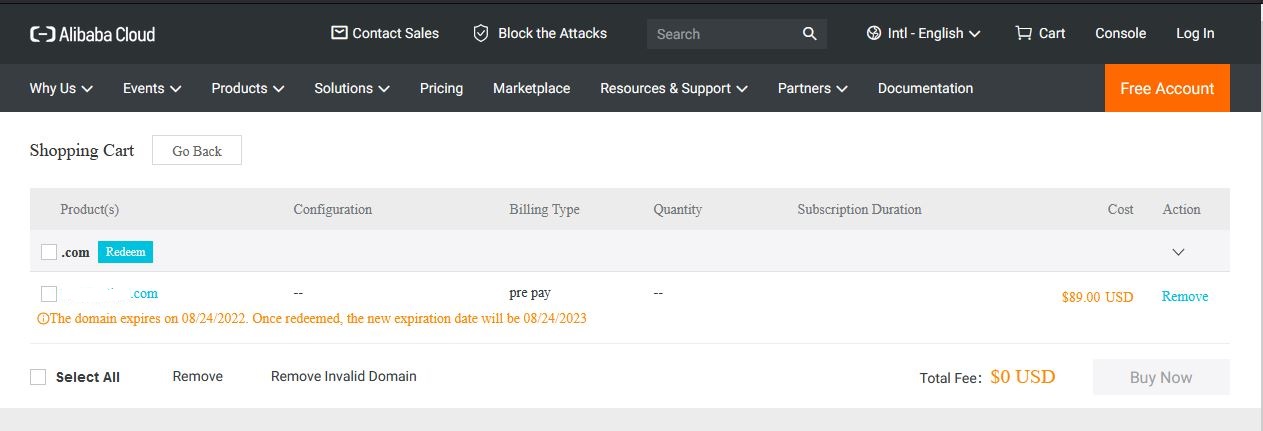Click the Alibaba Cloud logo
The image size is (1263, 431).
coord(92,34)
